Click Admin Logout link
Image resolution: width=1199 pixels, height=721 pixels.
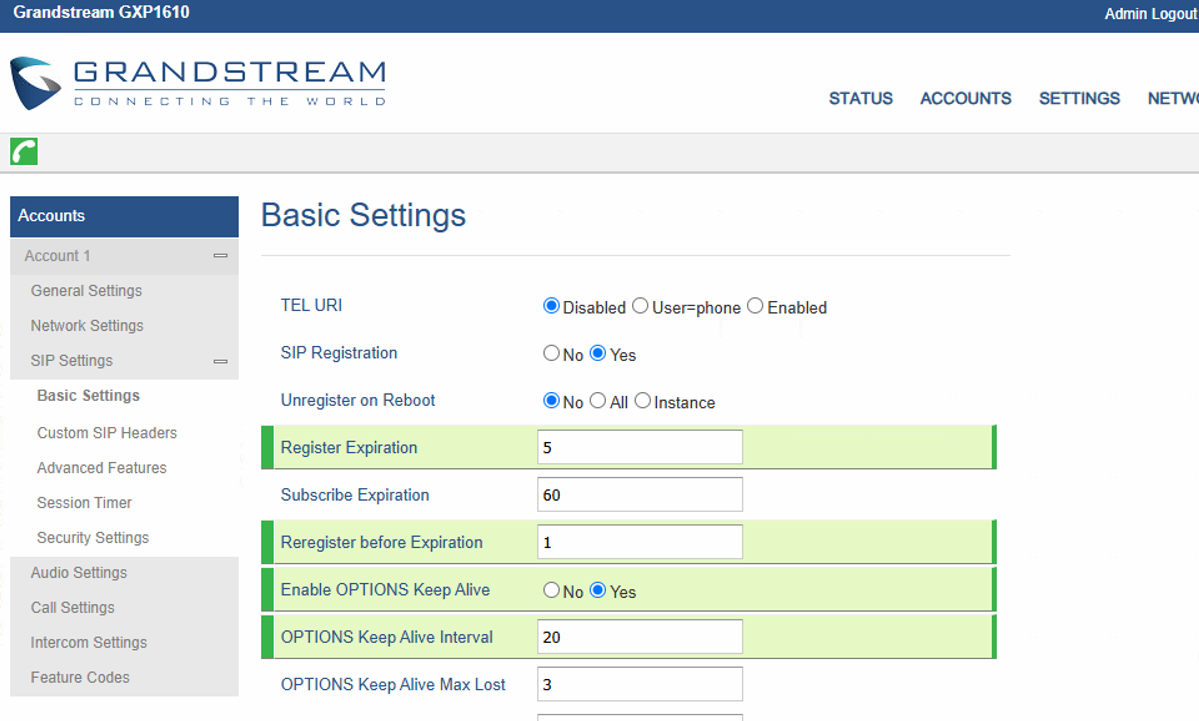coord(1151,14)
